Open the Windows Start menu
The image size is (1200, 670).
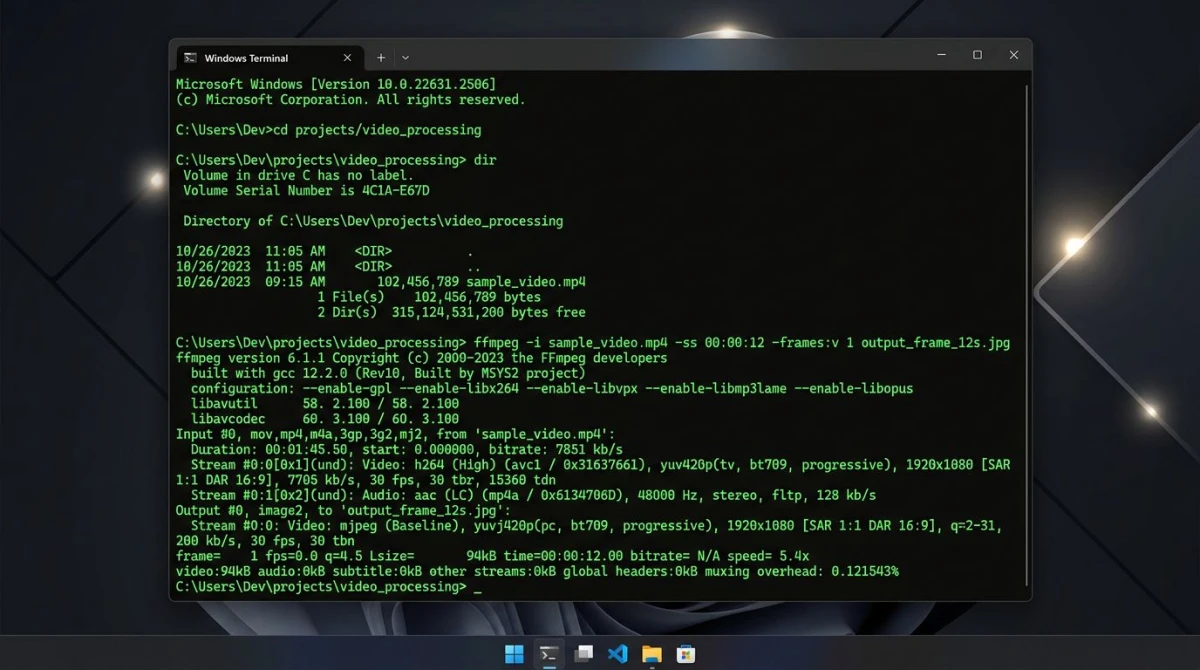(514, 654)
